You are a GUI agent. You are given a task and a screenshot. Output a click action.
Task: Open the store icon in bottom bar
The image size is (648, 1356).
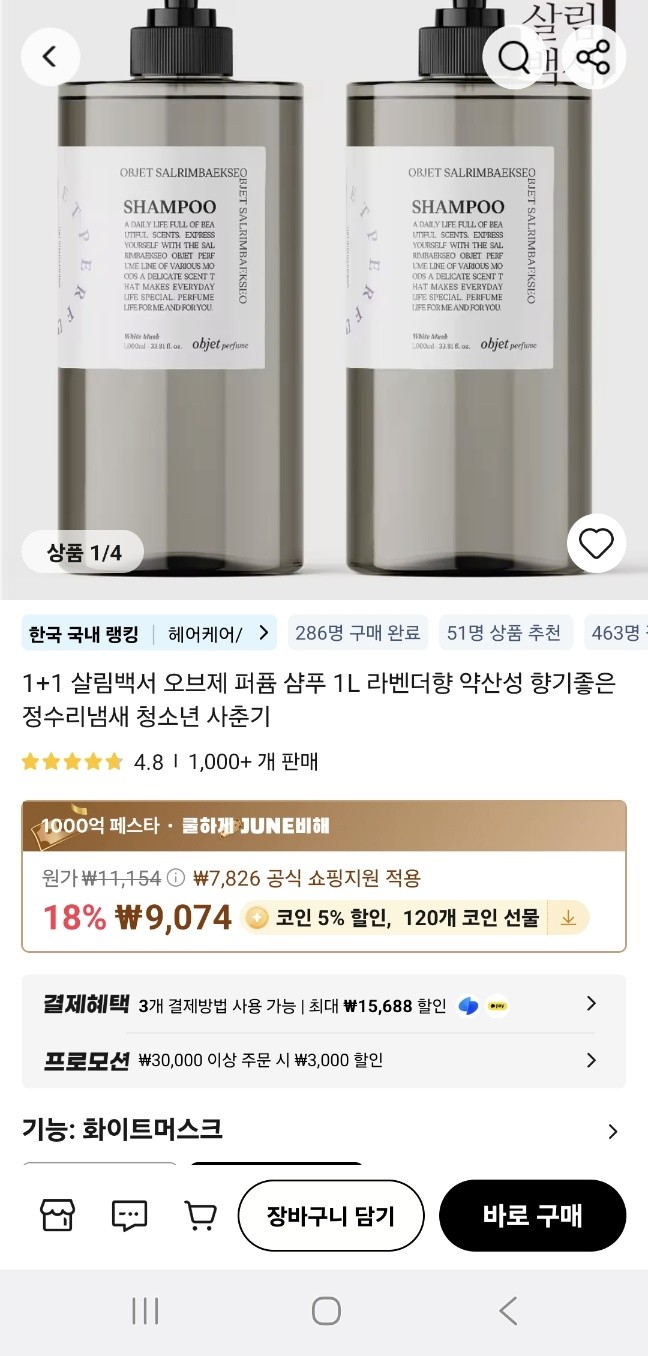tap(57, 1215)
